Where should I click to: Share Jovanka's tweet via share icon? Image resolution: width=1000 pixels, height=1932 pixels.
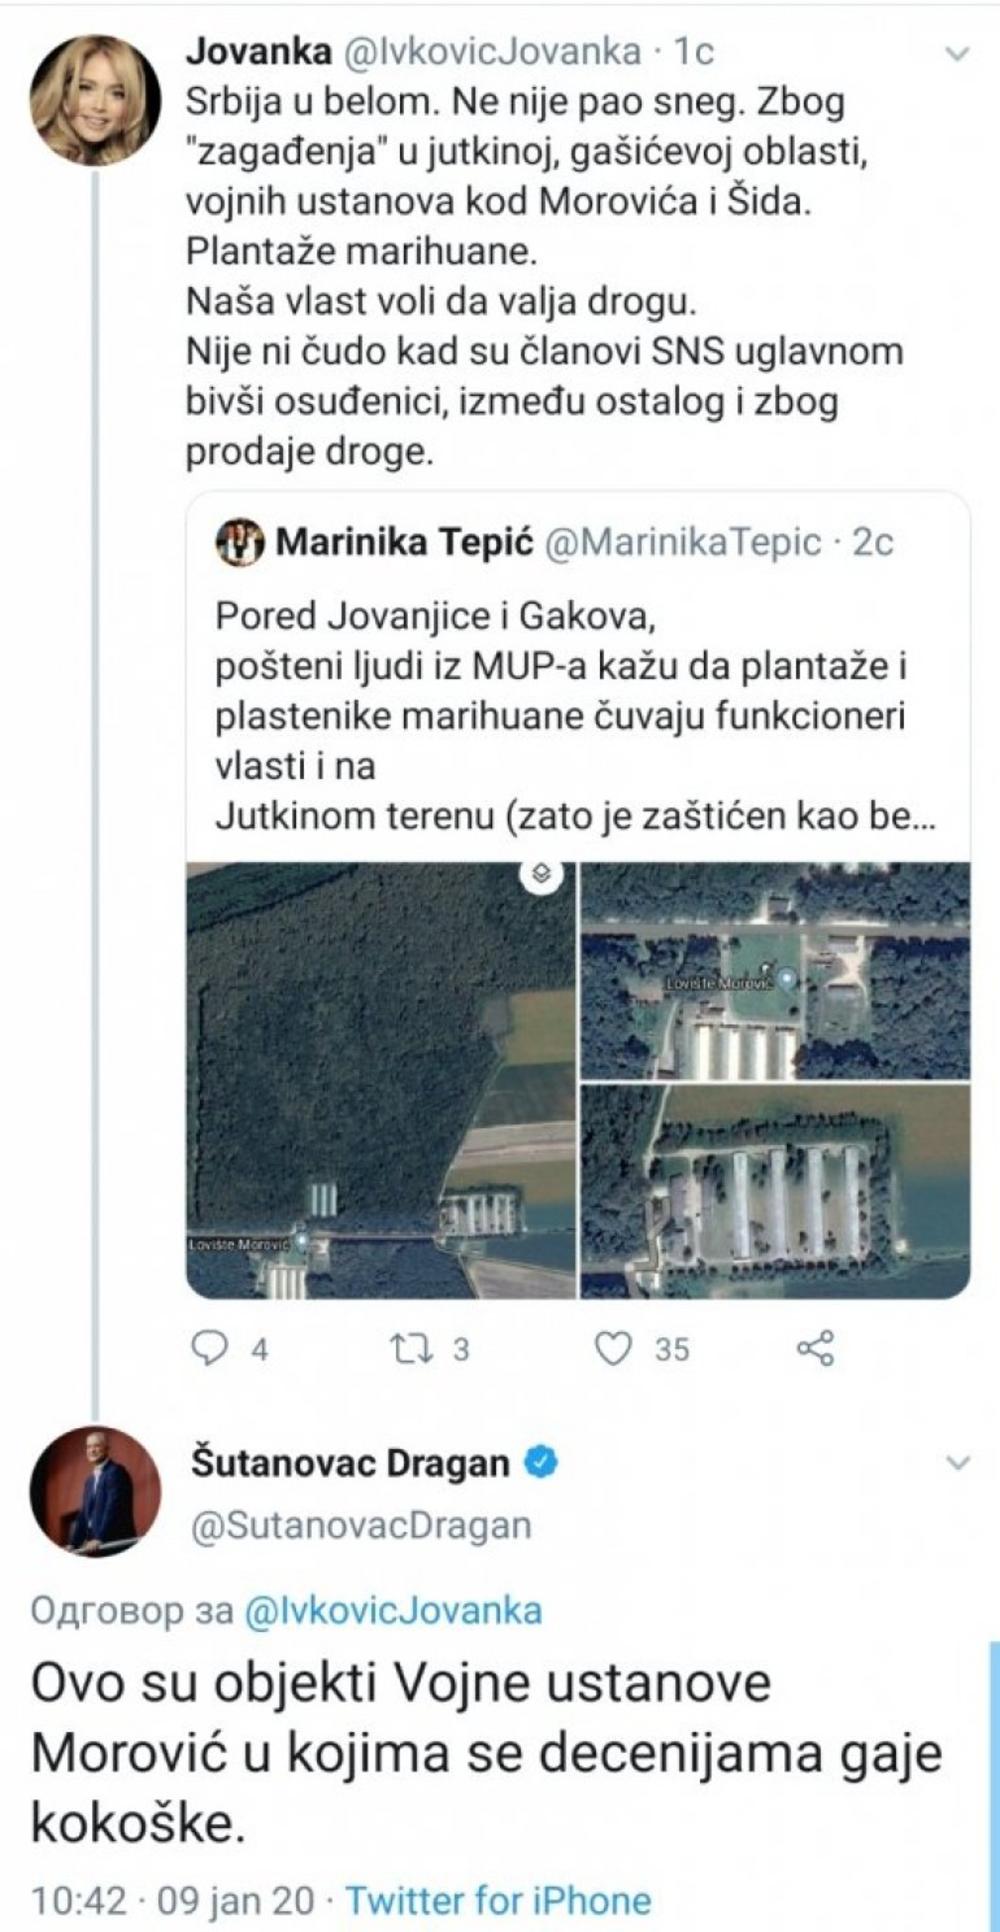tap(815, 1349)
